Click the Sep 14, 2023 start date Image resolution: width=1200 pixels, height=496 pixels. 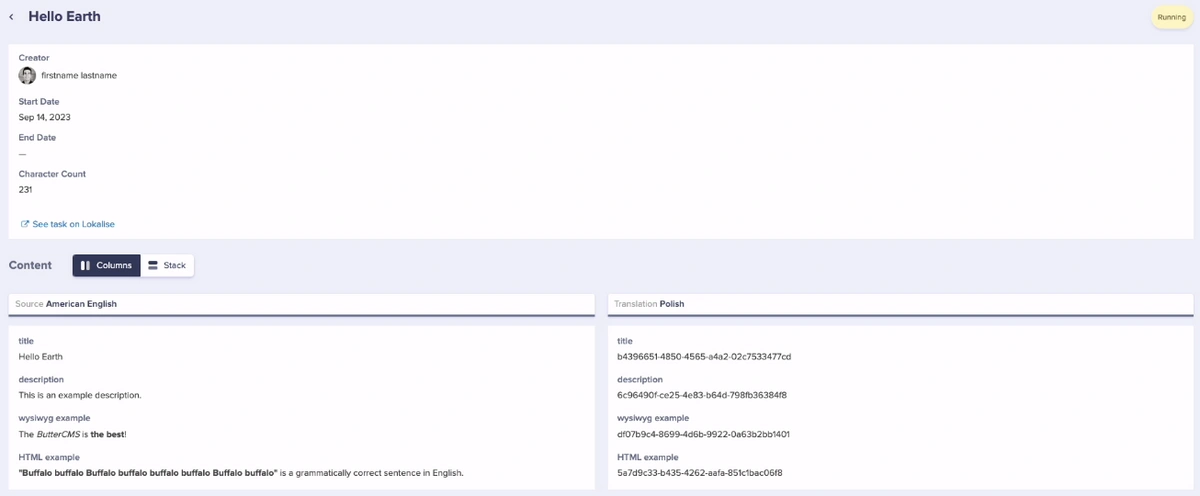click(x=45, y=117)
